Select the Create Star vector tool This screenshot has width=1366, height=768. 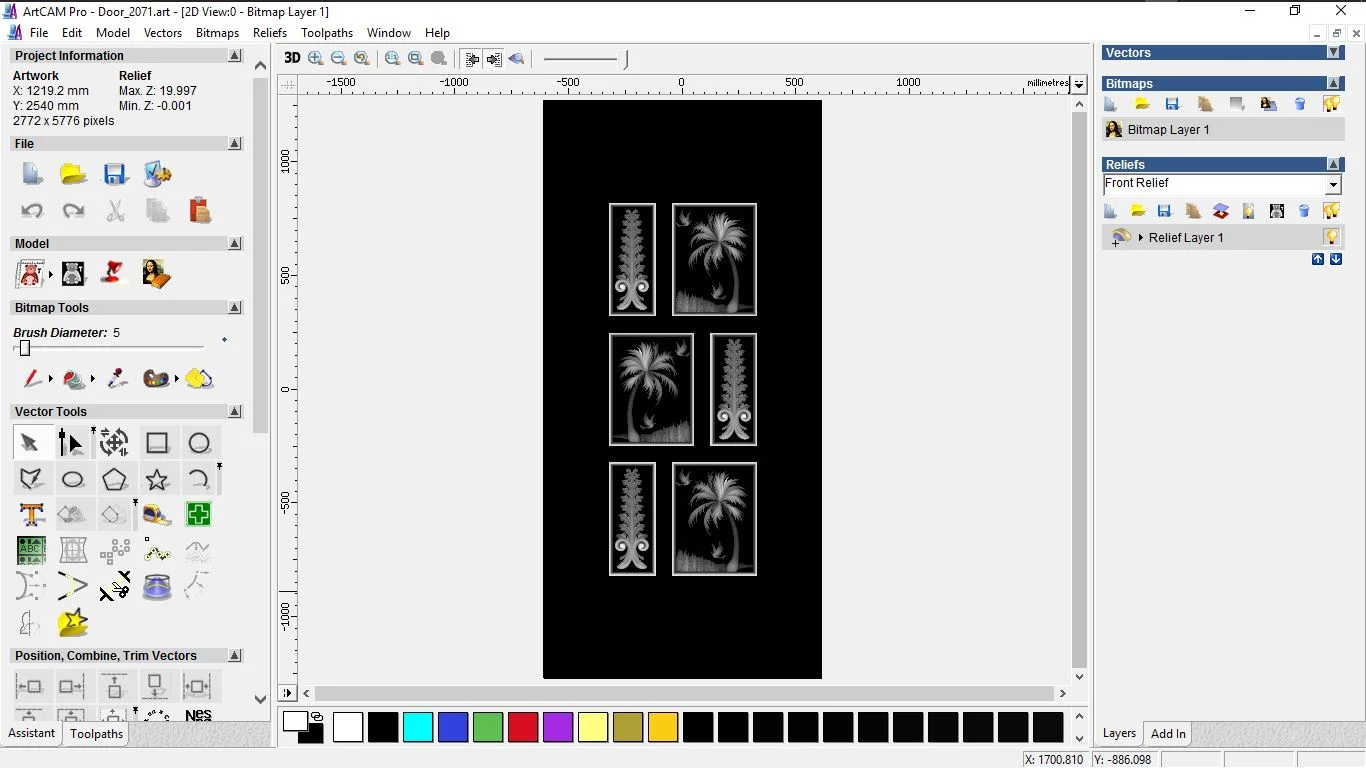[x=157, y=480]
